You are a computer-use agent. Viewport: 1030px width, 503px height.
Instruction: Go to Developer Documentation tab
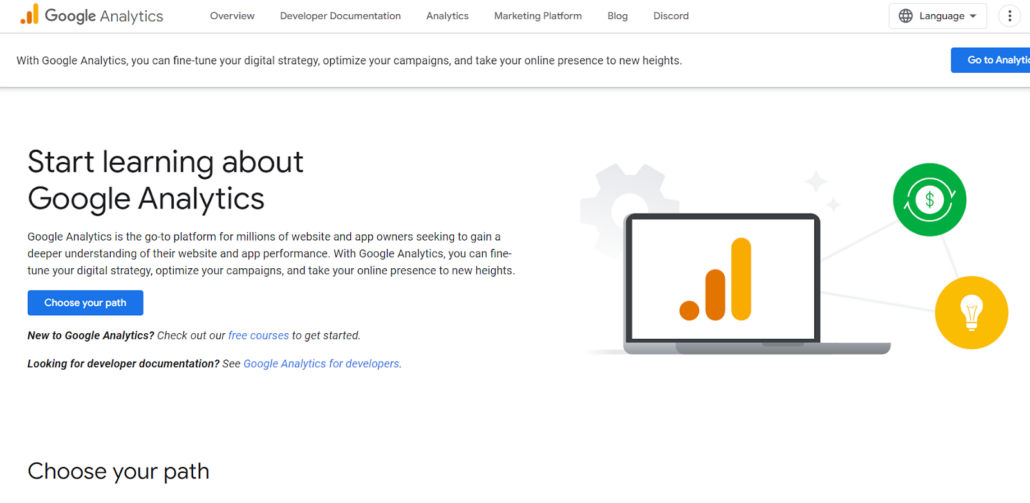pyautogui.click(x=340, y=16)
